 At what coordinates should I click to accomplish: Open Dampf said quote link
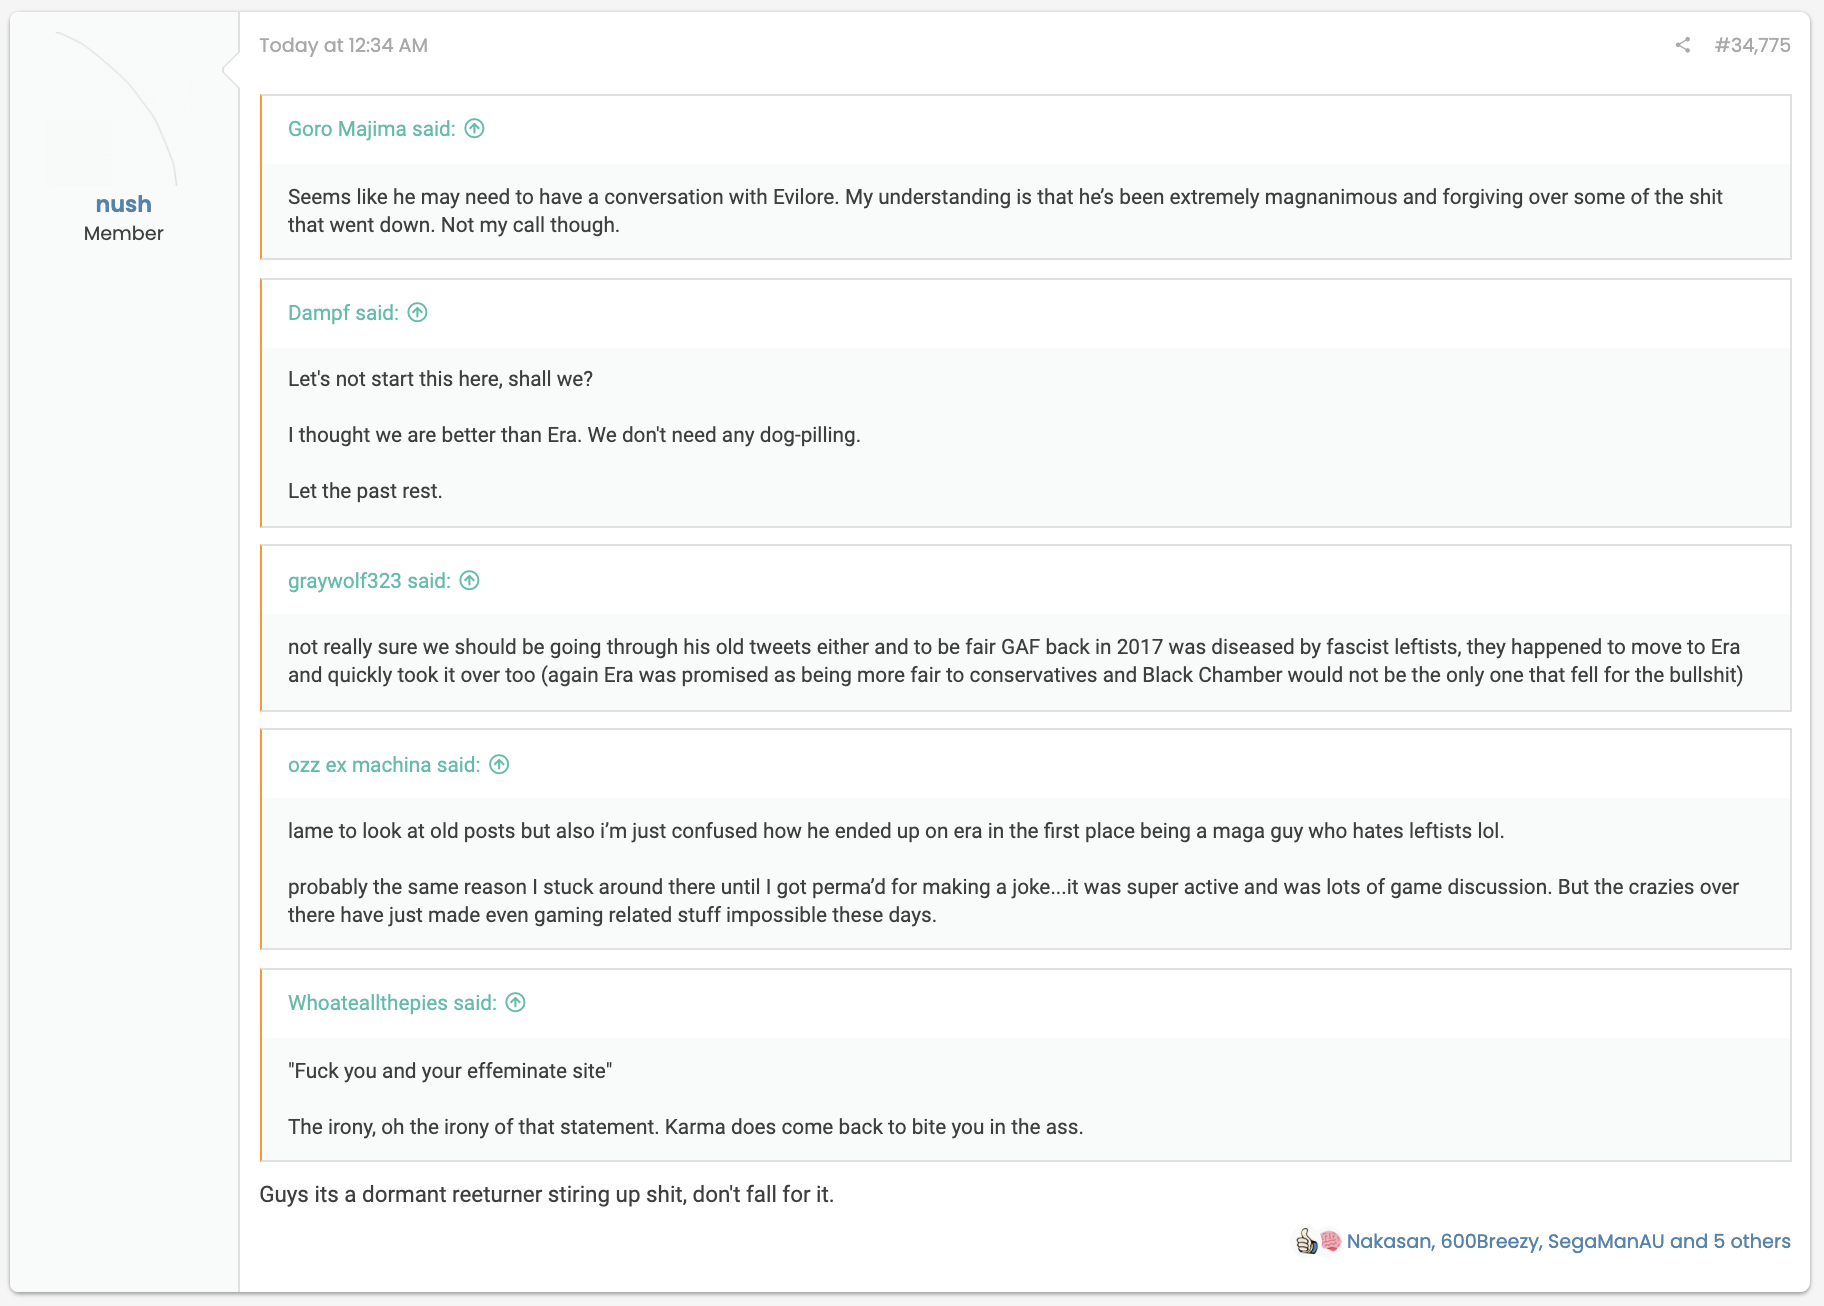pyautogui.click(x=343, y=313)
